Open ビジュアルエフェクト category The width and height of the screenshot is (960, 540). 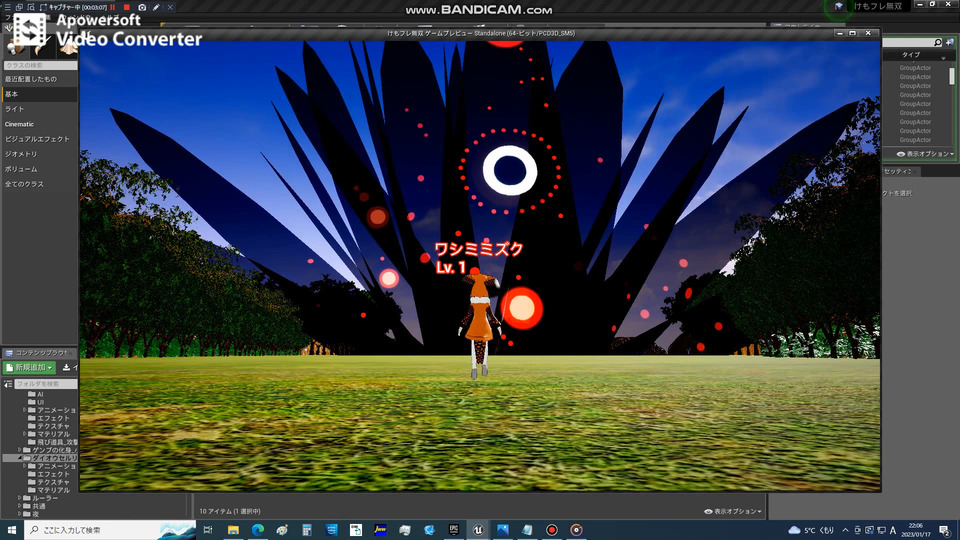click(x=40, y=139)
